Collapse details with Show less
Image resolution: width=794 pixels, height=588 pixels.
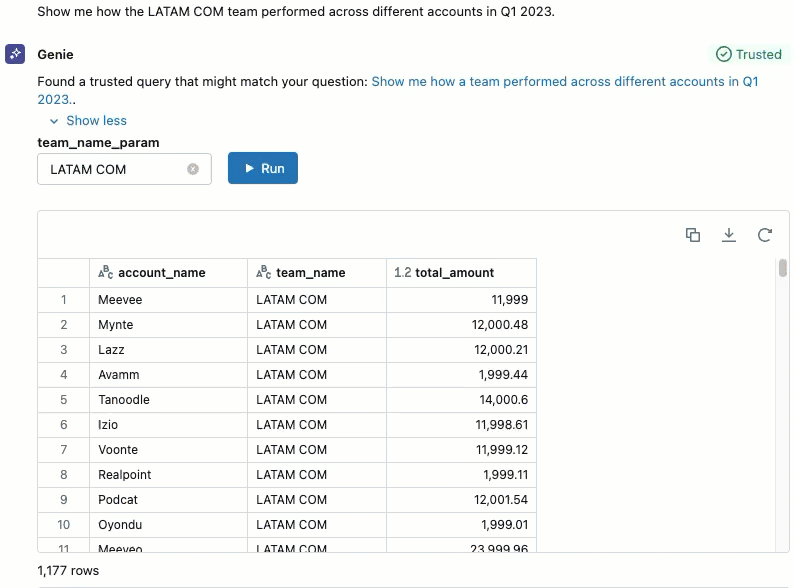(x=89, y=121)
